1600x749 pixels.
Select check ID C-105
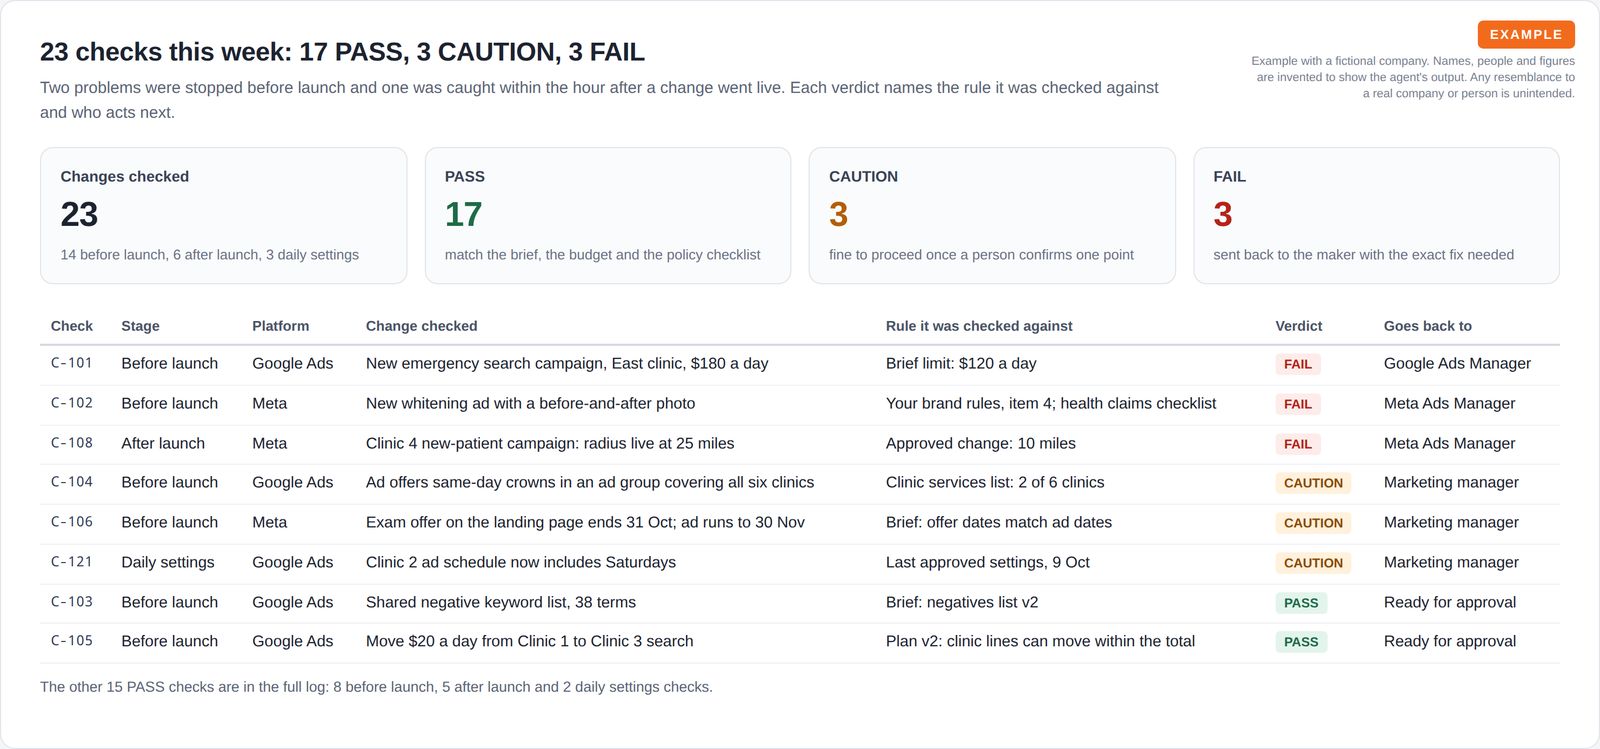(72, 641)
